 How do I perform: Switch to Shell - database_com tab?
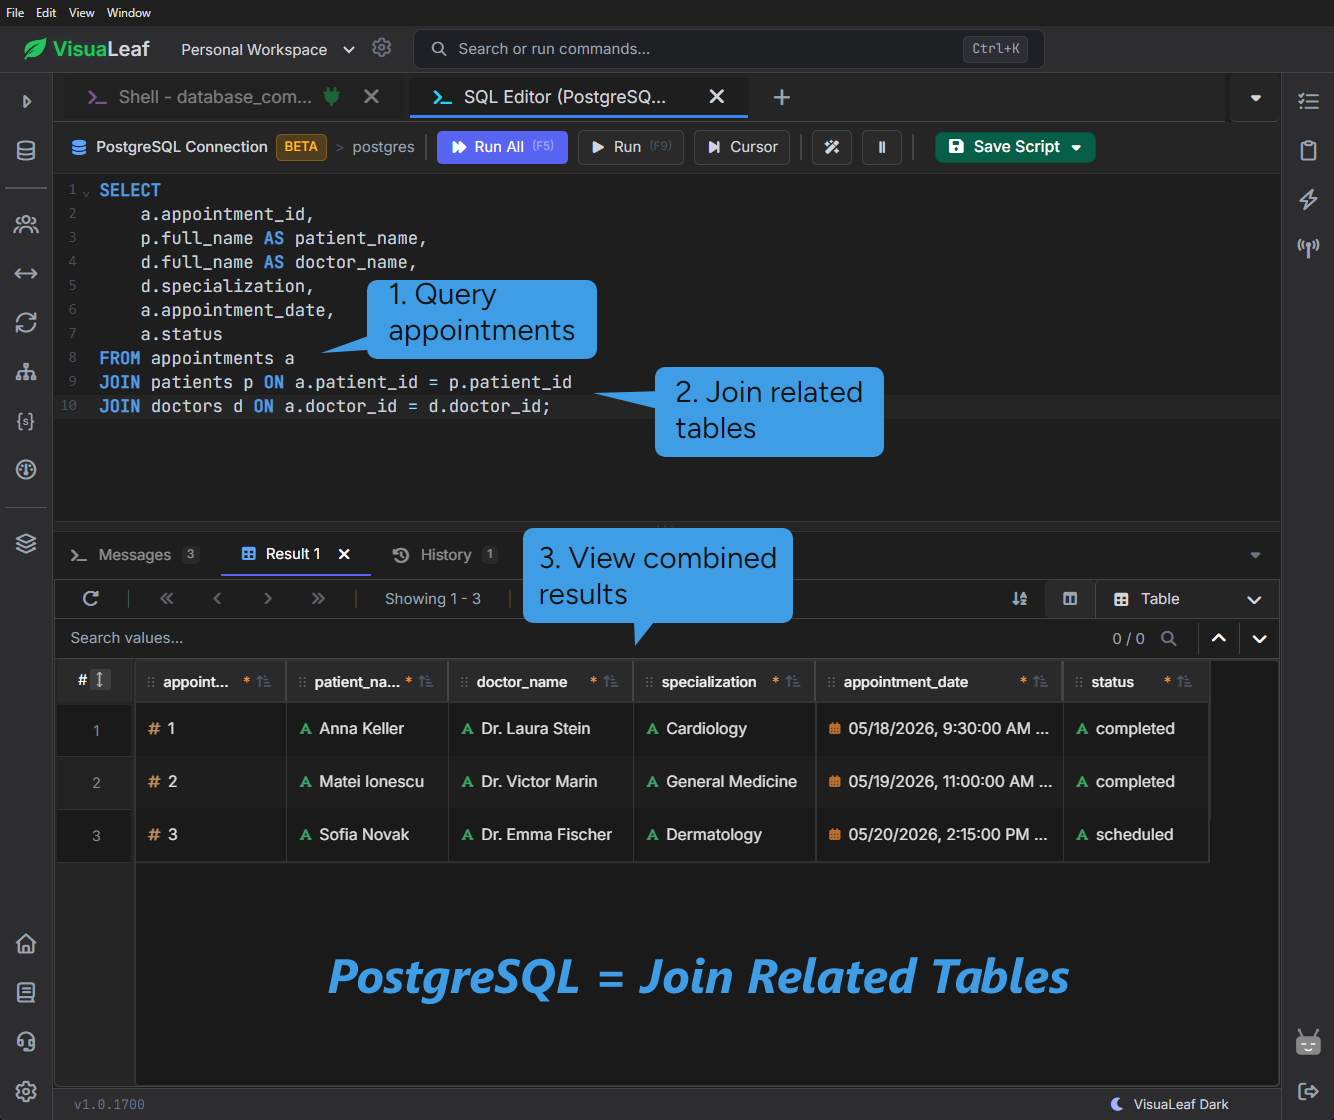[213, 97]
